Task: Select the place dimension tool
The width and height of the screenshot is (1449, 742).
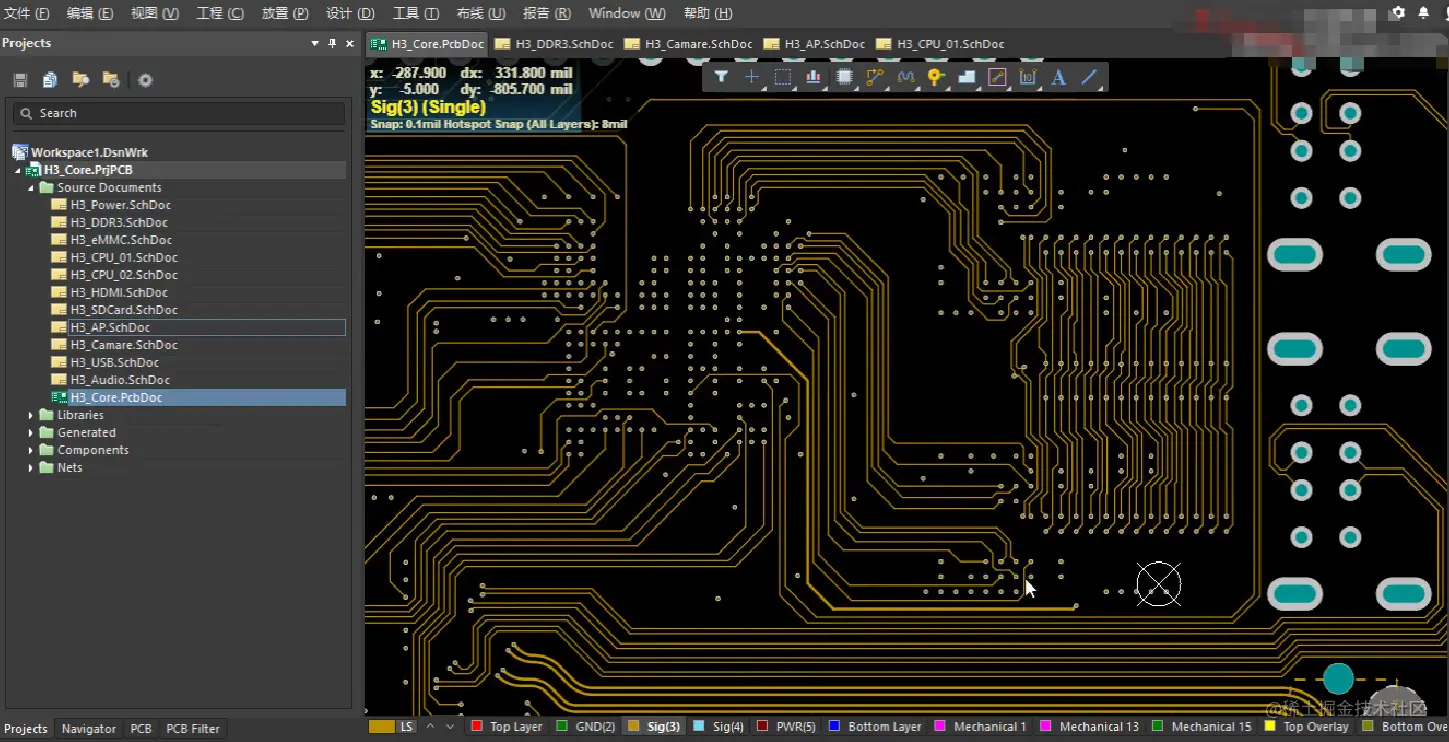Action: [x=1028, y=77]
